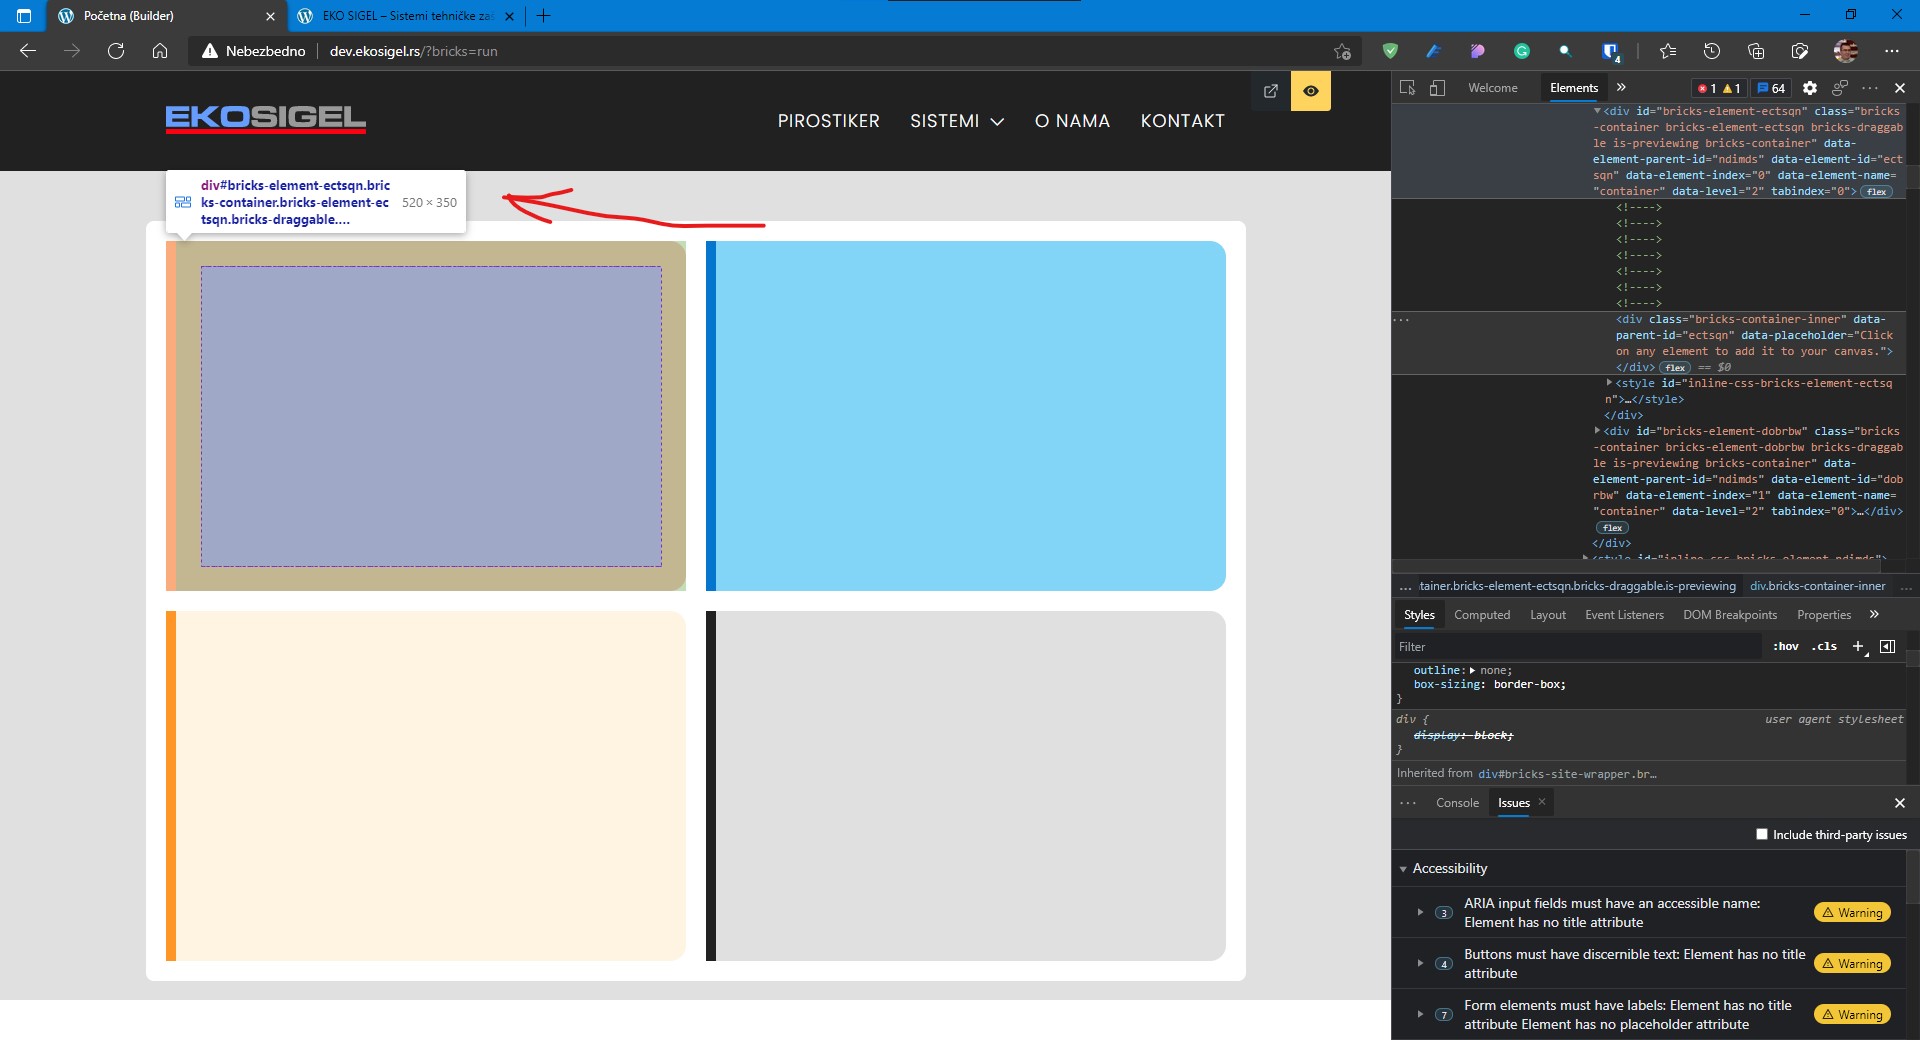The image size is (1920, 1040).
Task: Go to the browser home page
Action: [x=160, y=51]
